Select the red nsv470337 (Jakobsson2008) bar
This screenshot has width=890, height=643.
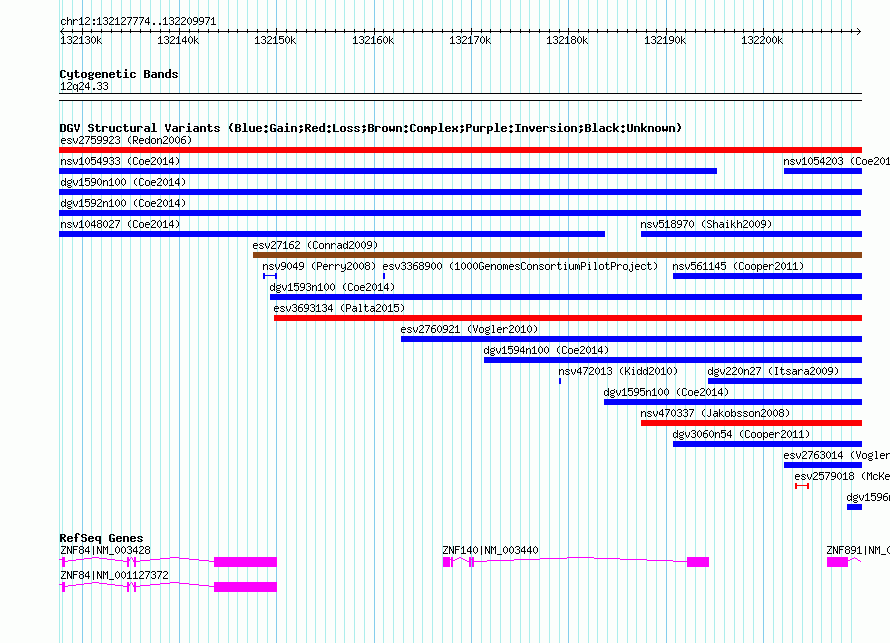752,423
